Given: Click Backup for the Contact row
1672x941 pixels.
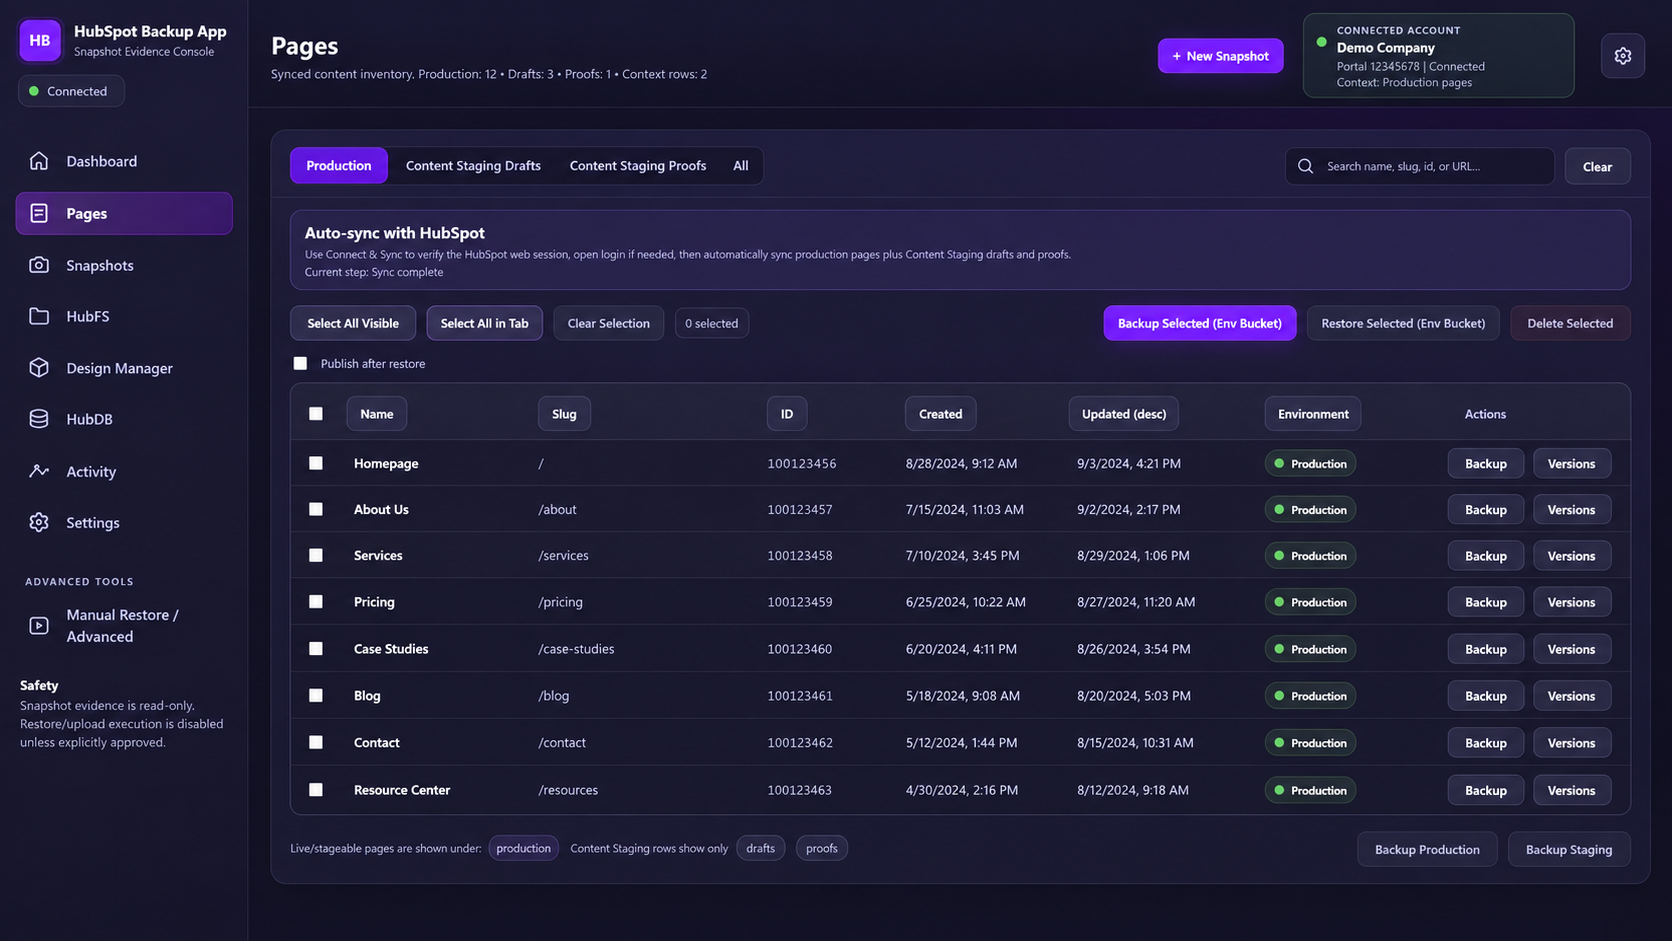Looking at the screenshot, I should point(1485,743).
